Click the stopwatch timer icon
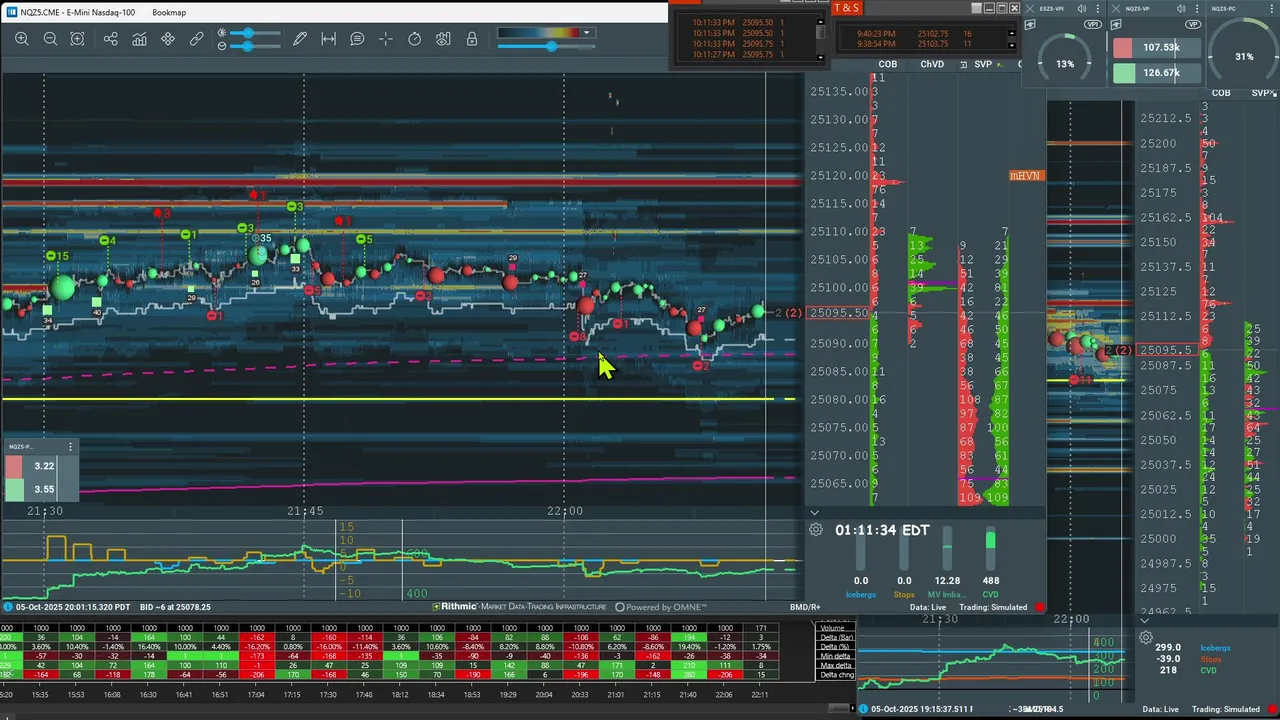1280x720 pixels. 414,39
